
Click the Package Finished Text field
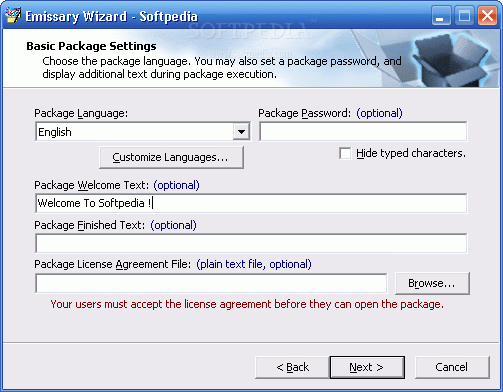[251, 243]
